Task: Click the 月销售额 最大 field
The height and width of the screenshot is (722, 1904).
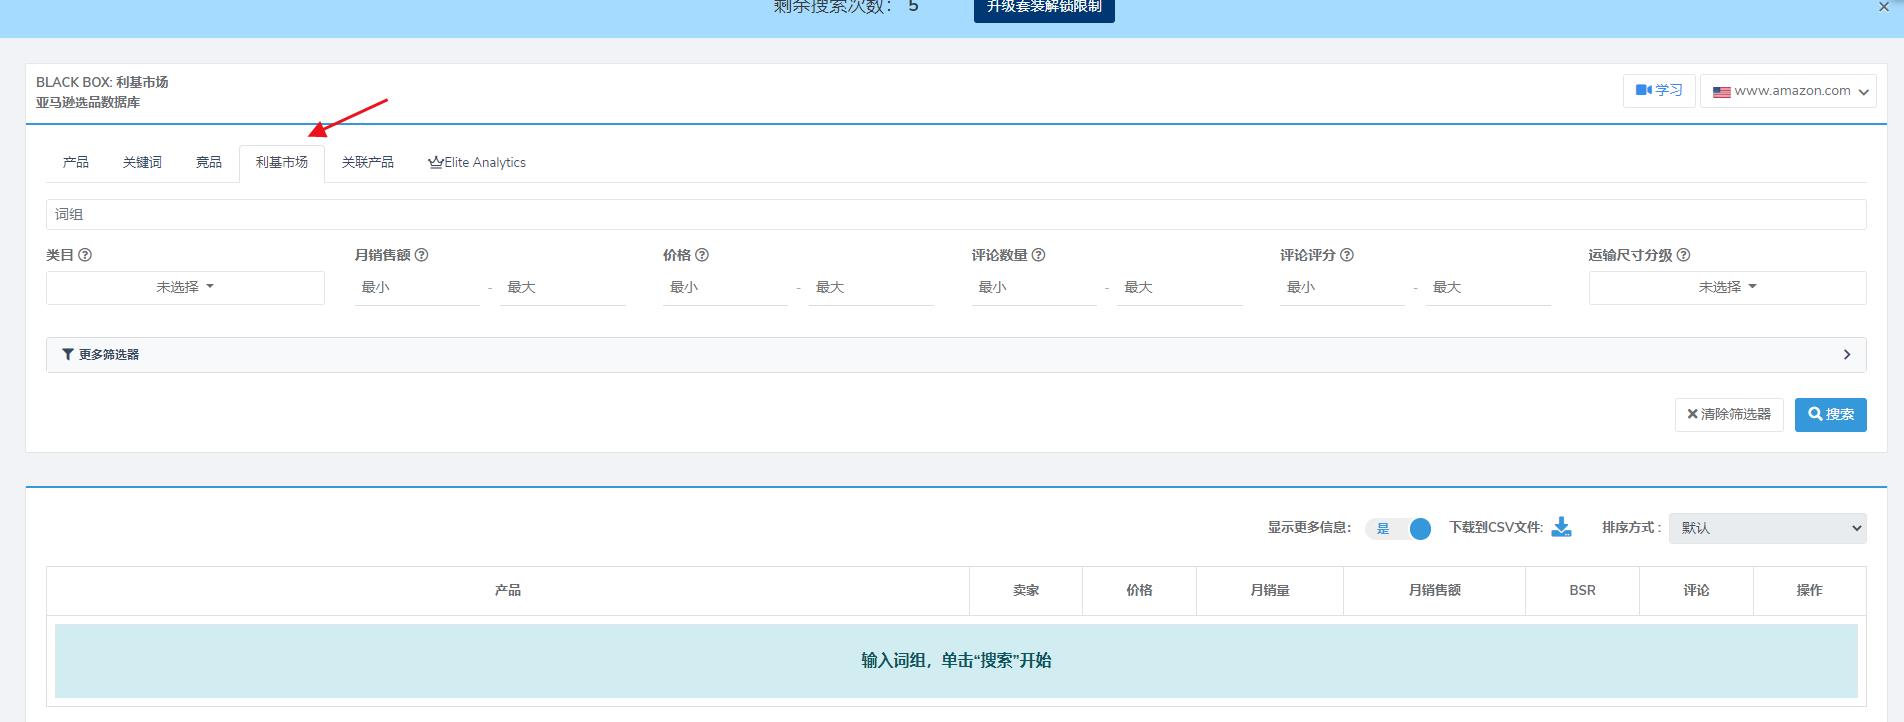Action: coord(563,288)
